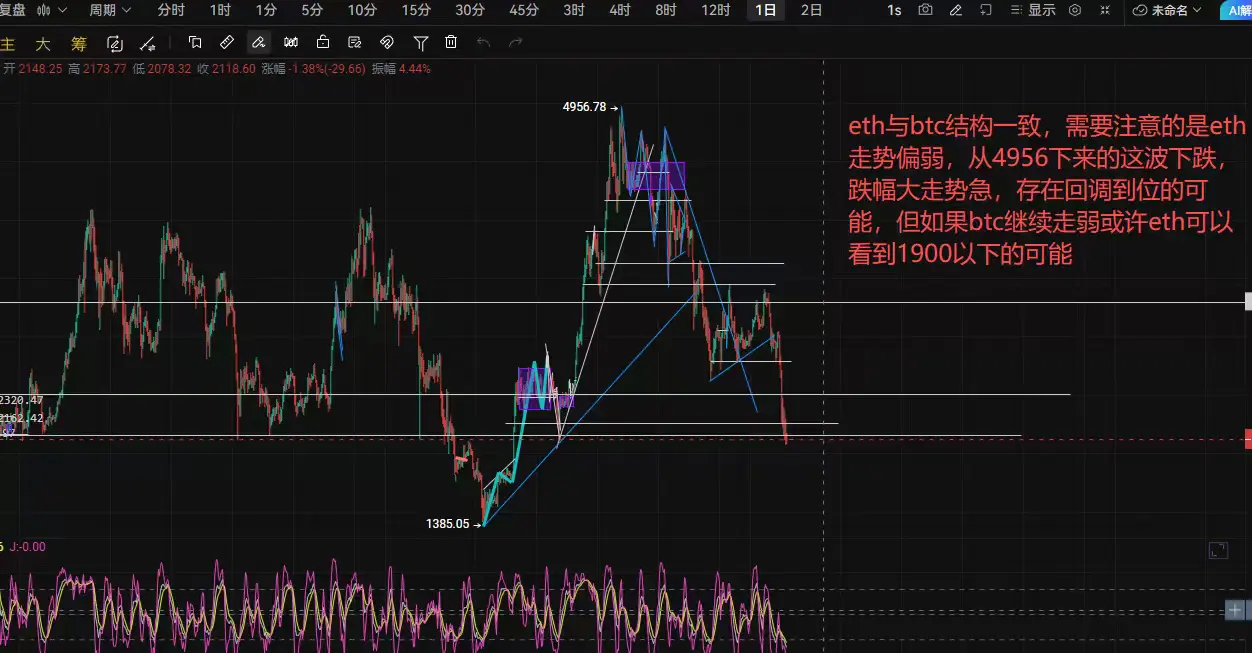Select the 1时 timeframe

[x=220, y=10]
